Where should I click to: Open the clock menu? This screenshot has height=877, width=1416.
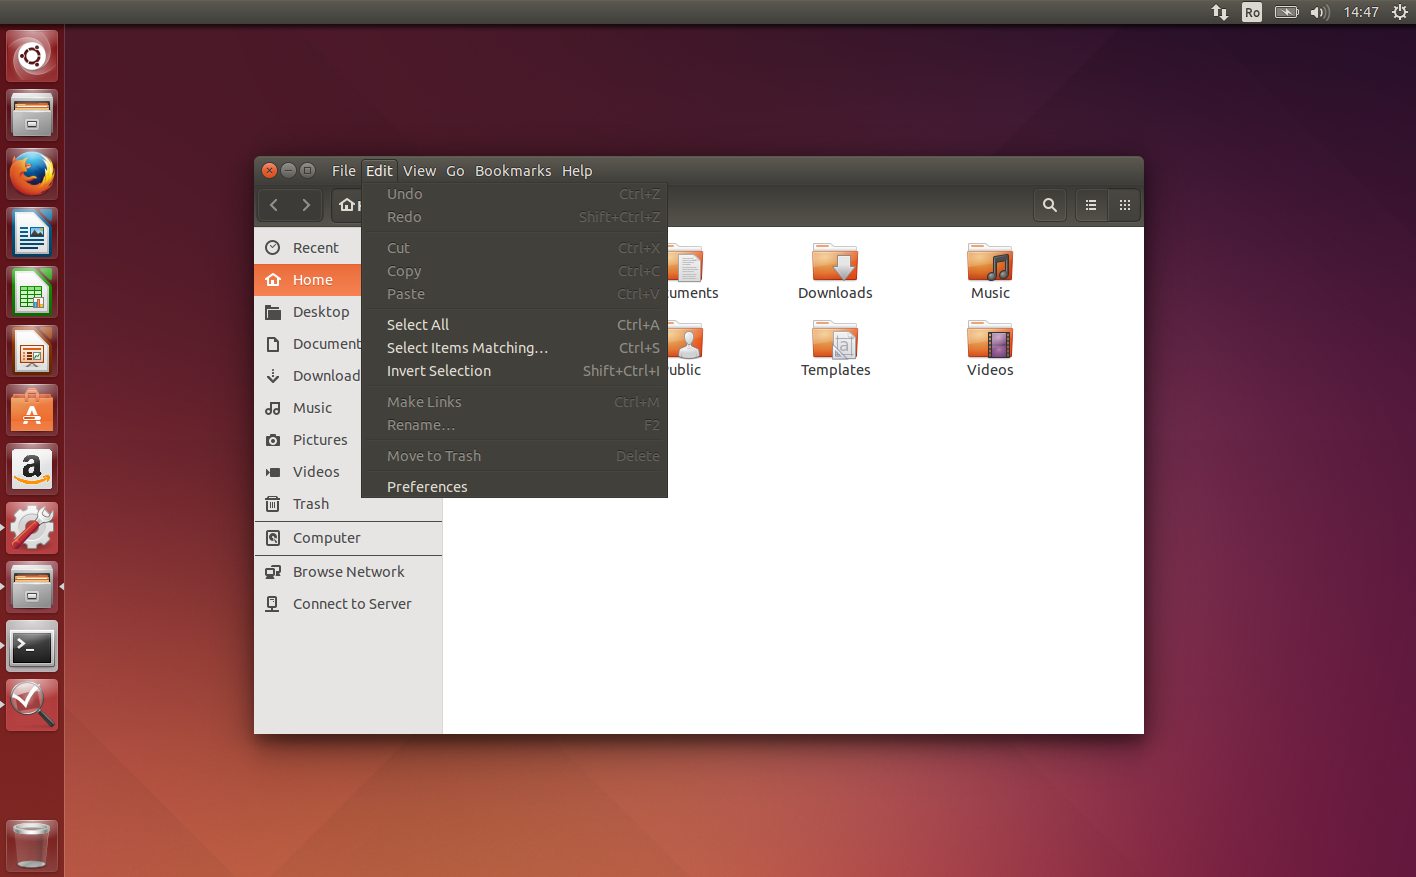pos(1361,12)
